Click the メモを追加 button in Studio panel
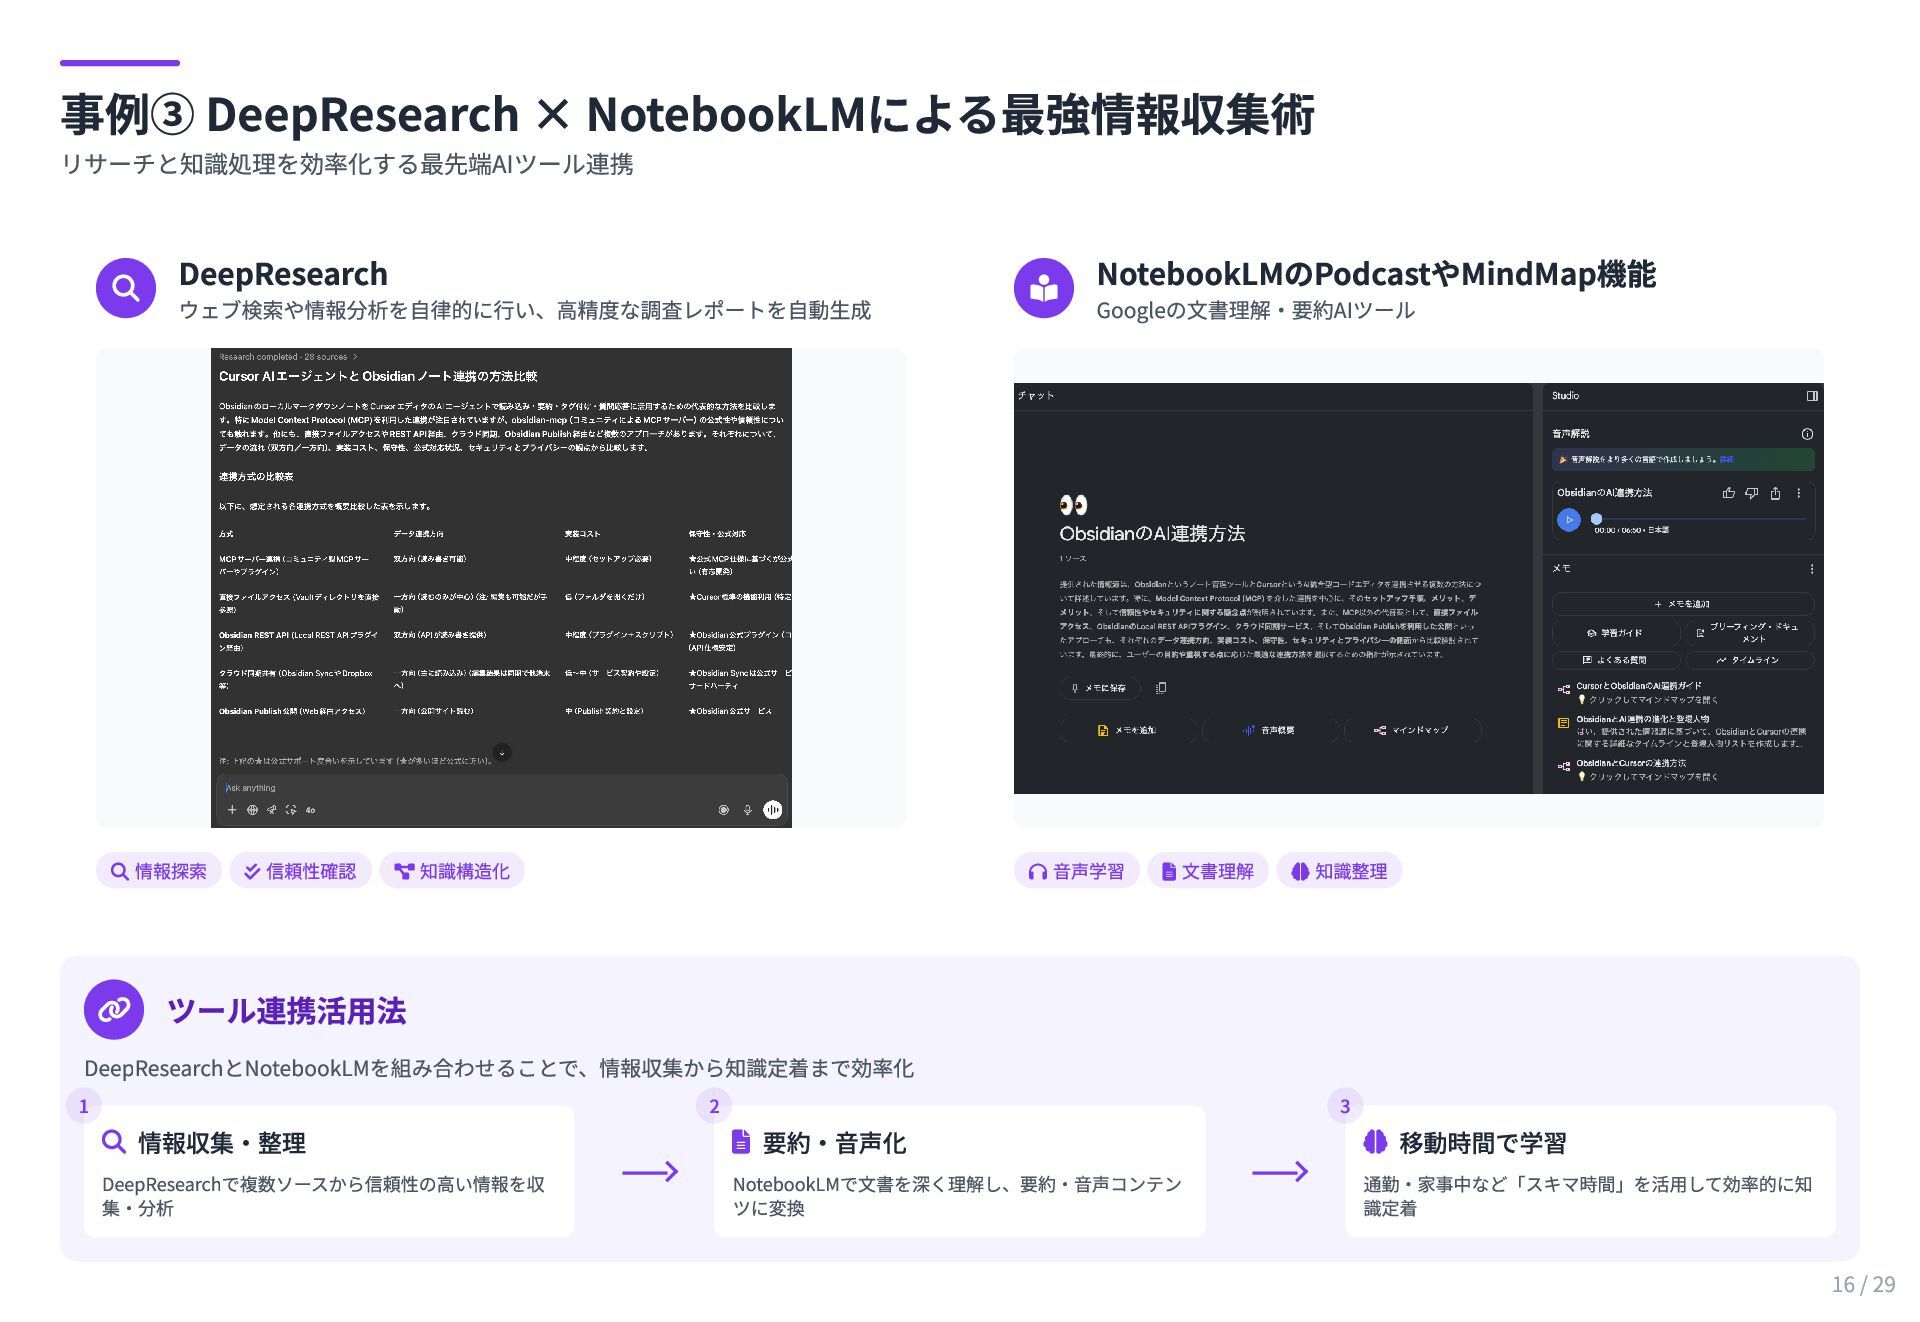The height and width of the screenshot is (1322, 1920). click(1683, 604)
